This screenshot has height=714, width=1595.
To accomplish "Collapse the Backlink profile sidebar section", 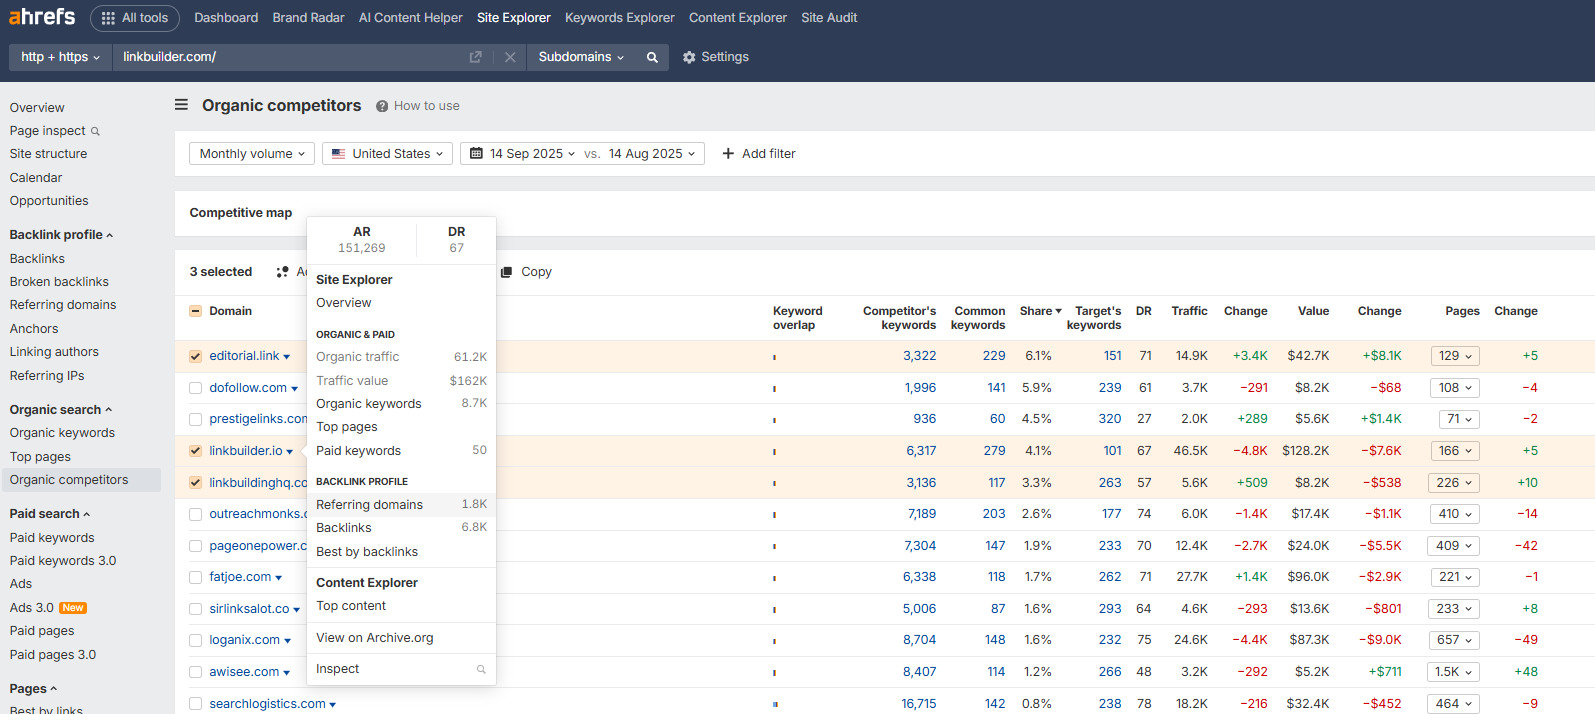I will pyautogui.click(x=61, y=235).
